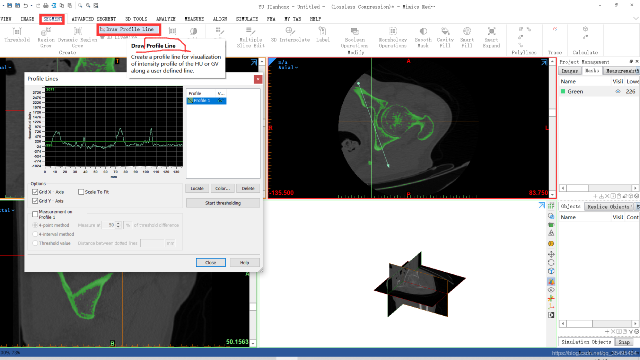Select the Region Grow tool
Screen dimensions: 640x360
point(46,37)
